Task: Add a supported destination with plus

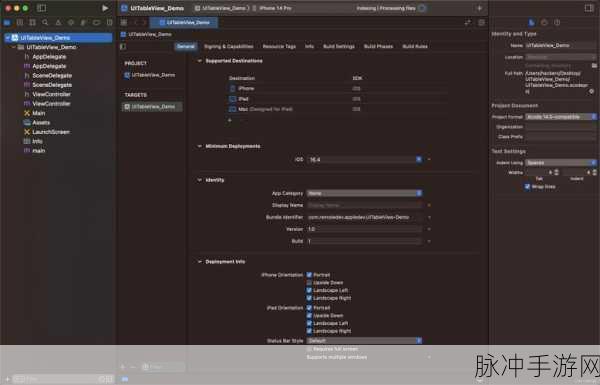Action: (x=230, y=120)
